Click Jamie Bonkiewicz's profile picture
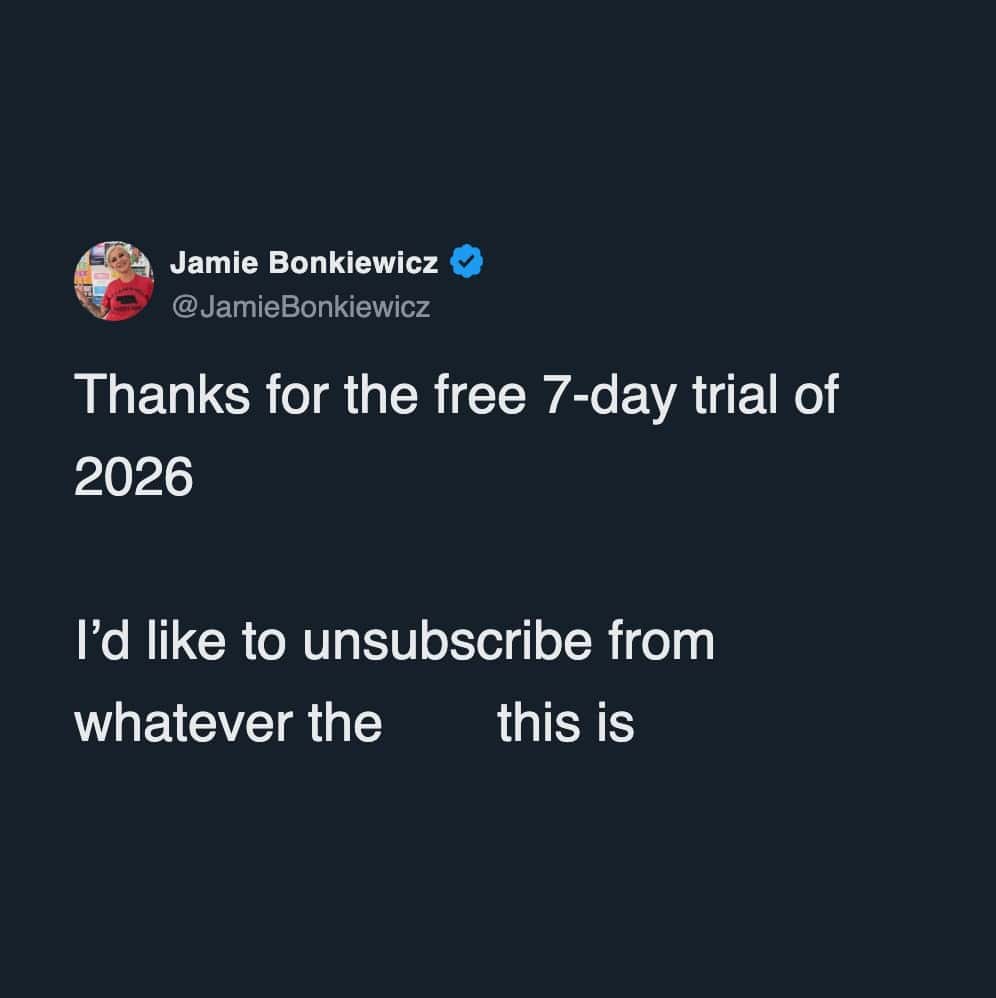The height and width of the screenshot is (998, 996). (113, 281)
